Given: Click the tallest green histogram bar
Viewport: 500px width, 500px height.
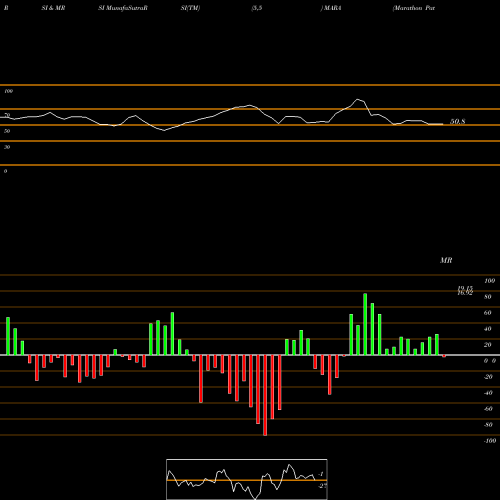Looking at the screenshot, I should 365,324.
